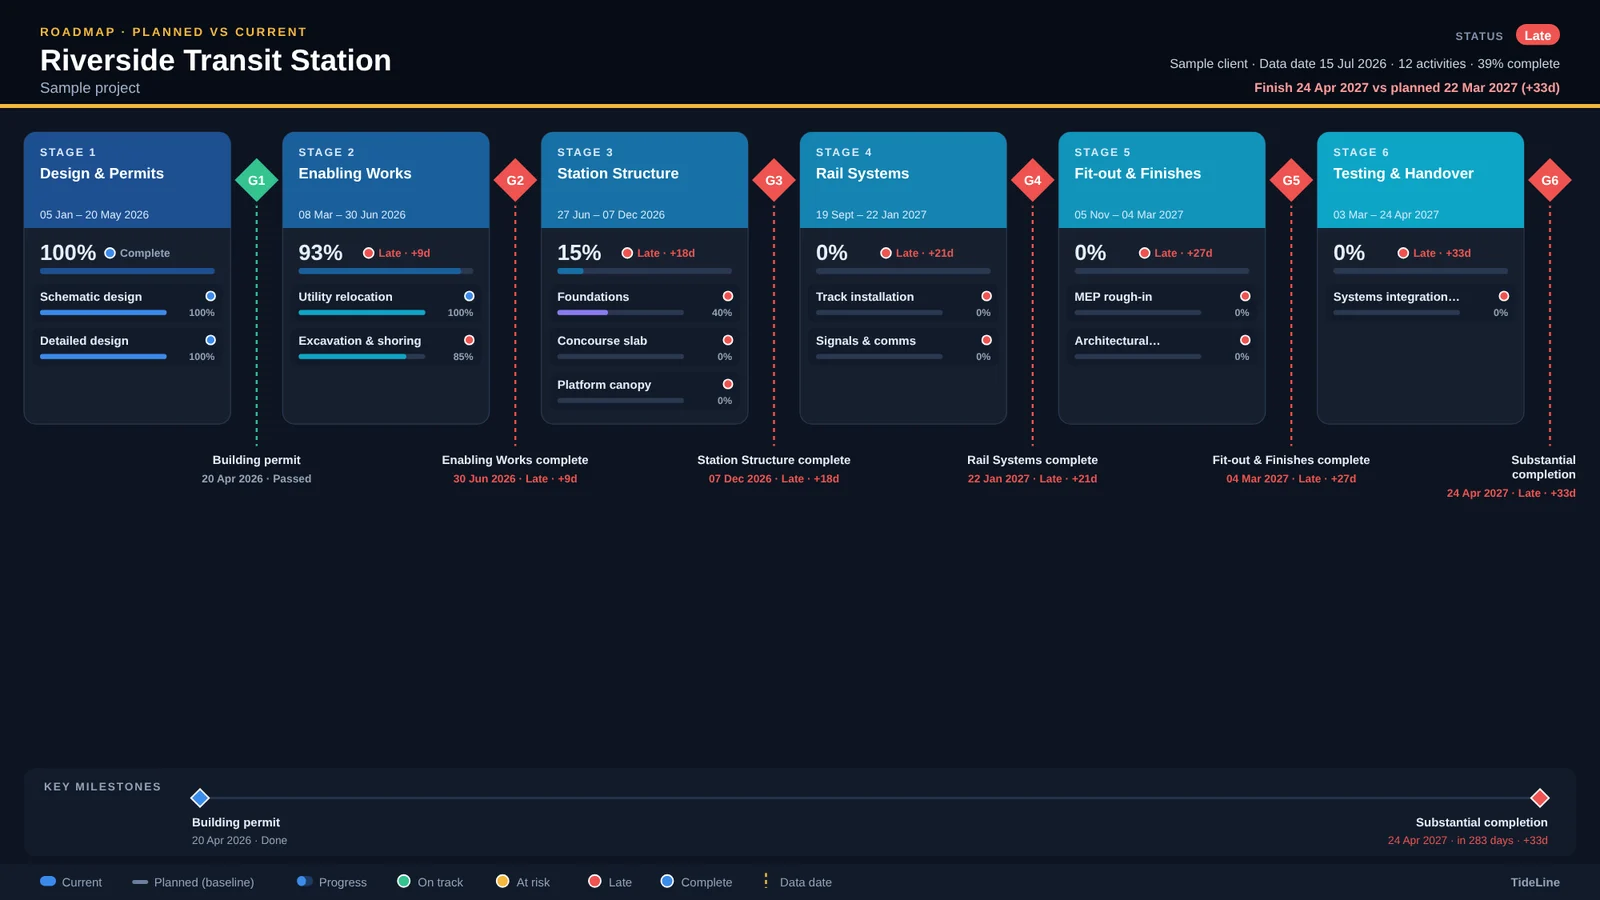This screenshot has width=1600, height=900.
Task: Open Stage 5 Fit-out & Finishes header
Action: pos(1162,180)
